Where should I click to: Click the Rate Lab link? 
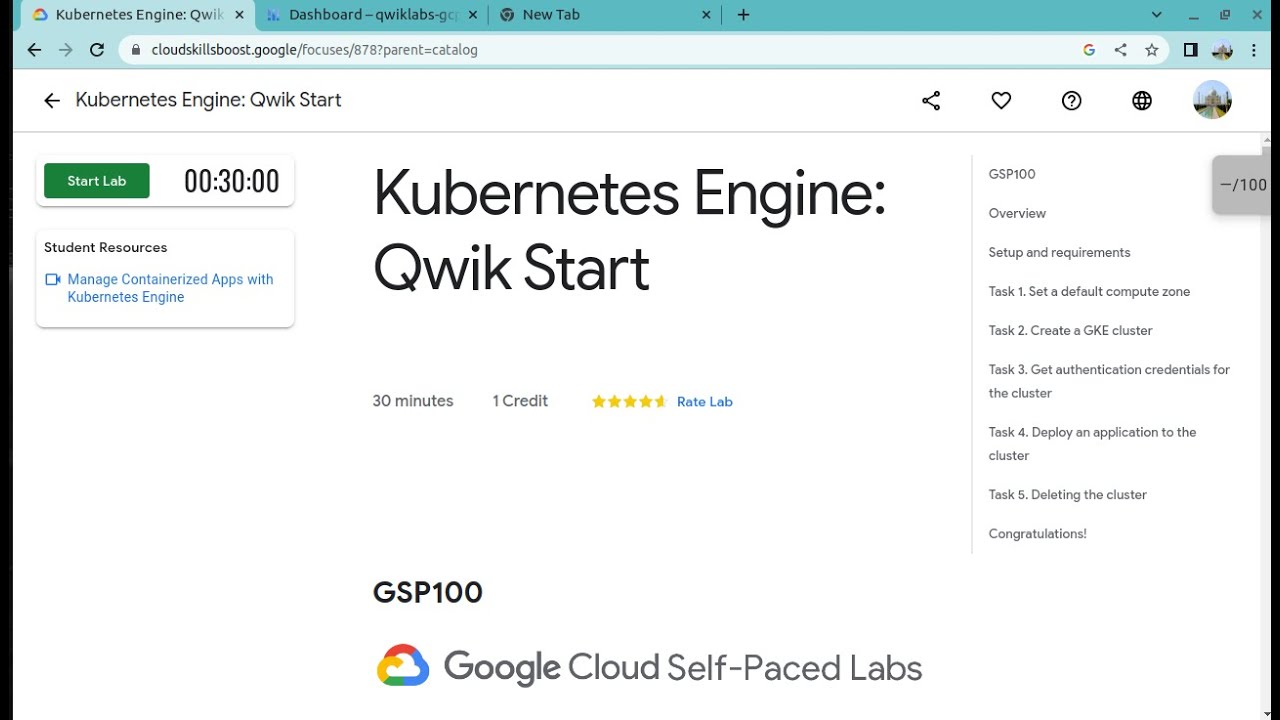pos(704,402)
